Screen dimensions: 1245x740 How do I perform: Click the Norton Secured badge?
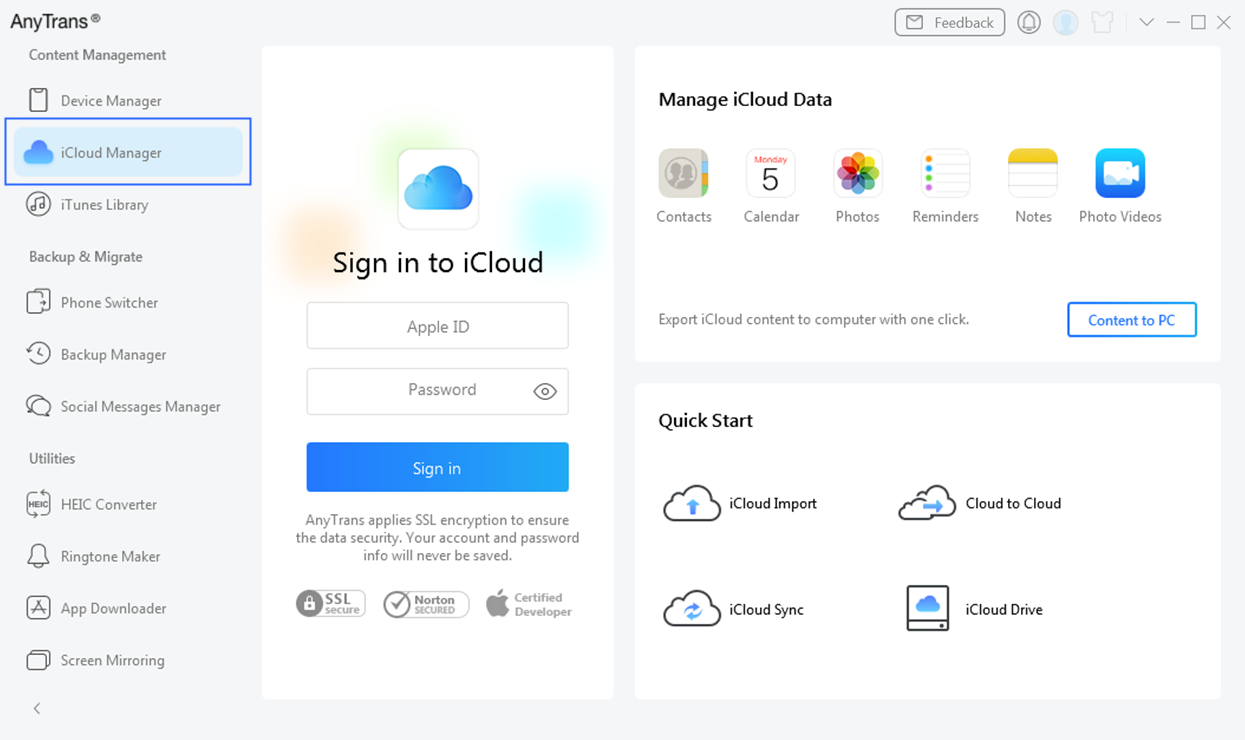tap(426, 604)
